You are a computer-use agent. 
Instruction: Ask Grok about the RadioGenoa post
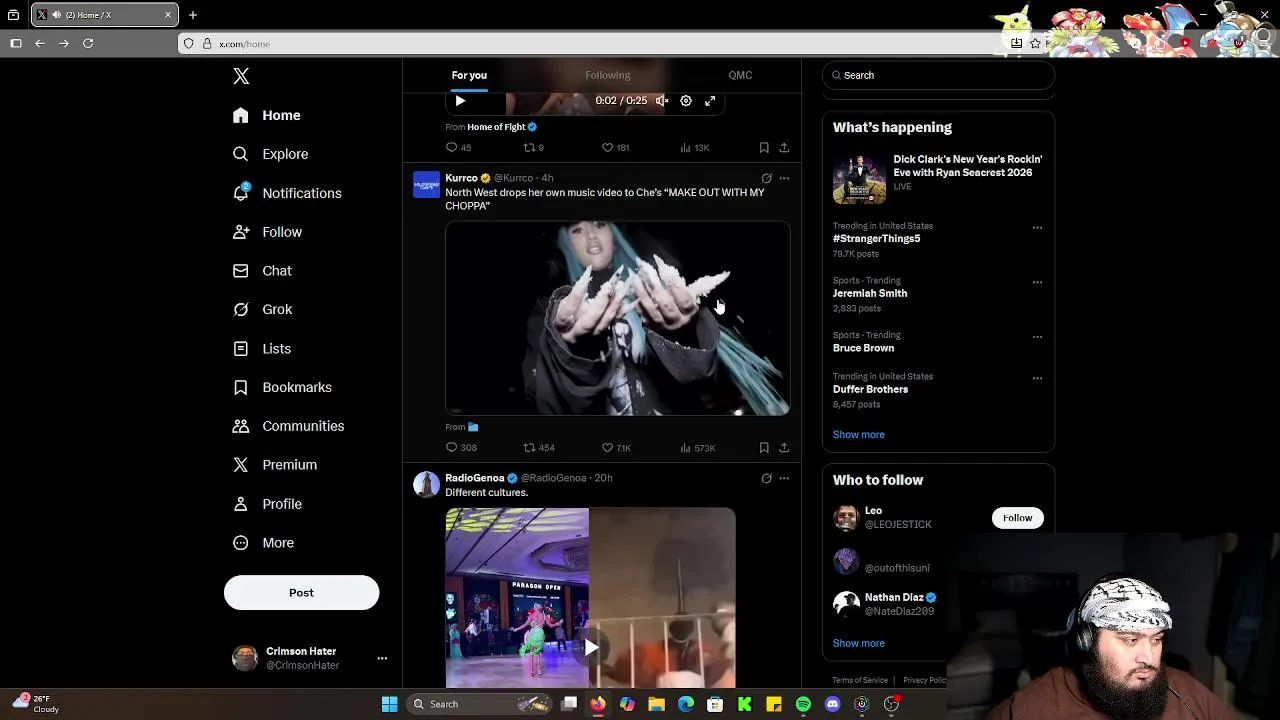pyautogui.click(x=766, y=478)
